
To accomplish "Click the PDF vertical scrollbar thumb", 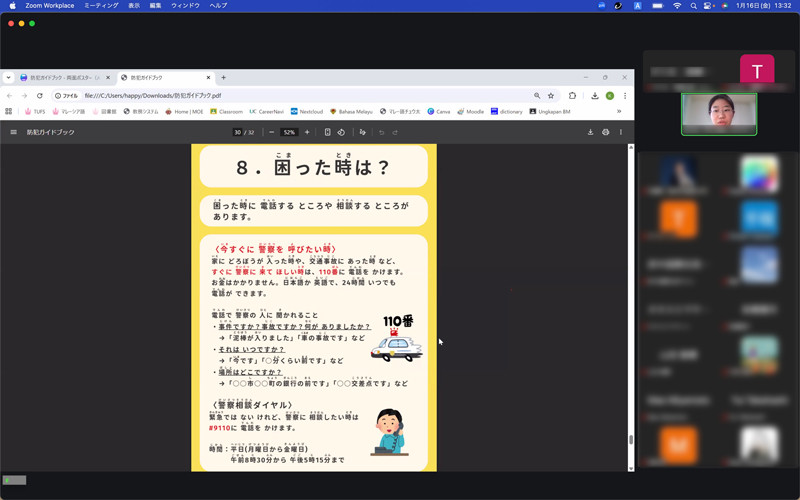I will coord(630,440).
